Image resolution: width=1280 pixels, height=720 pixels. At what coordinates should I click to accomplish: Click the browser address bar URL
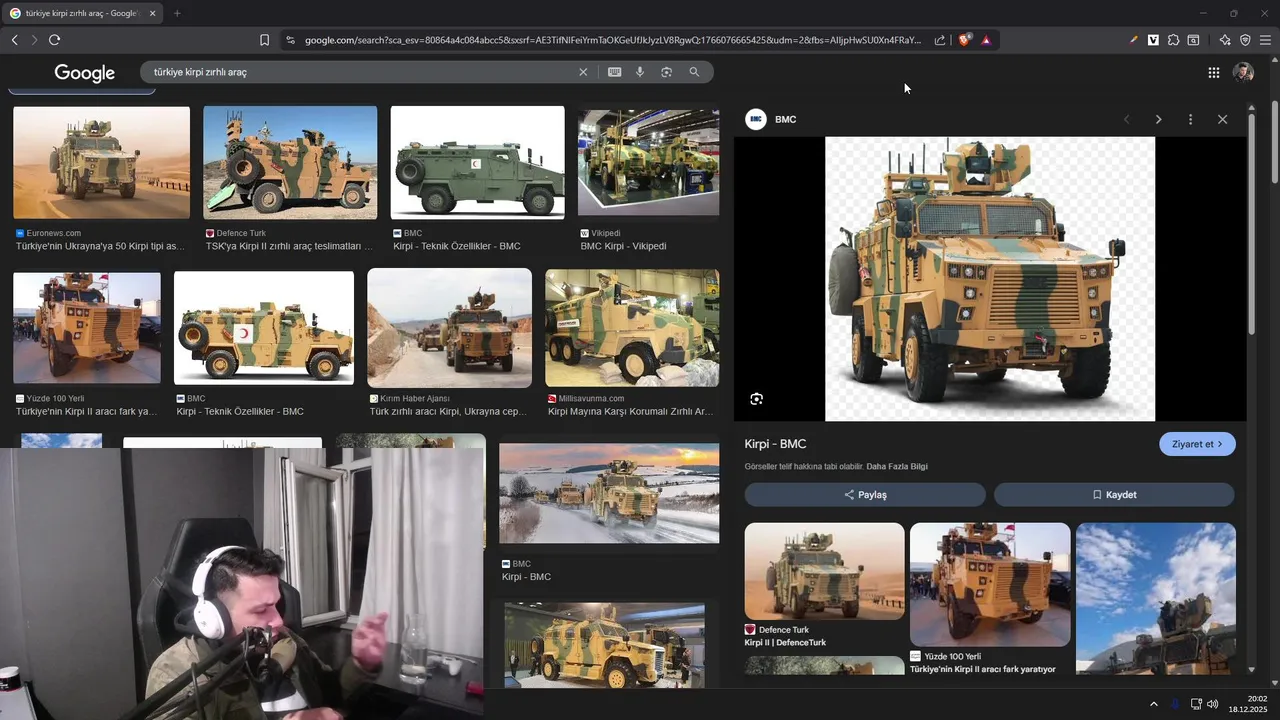click(x=612, y=40)
